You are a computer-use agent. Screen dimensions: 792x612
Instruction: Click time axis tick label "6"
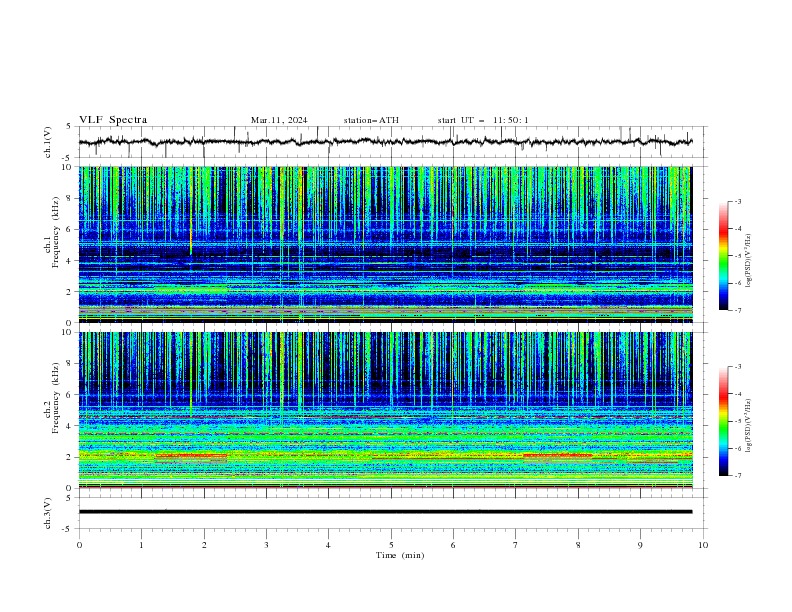click(453, 545)
